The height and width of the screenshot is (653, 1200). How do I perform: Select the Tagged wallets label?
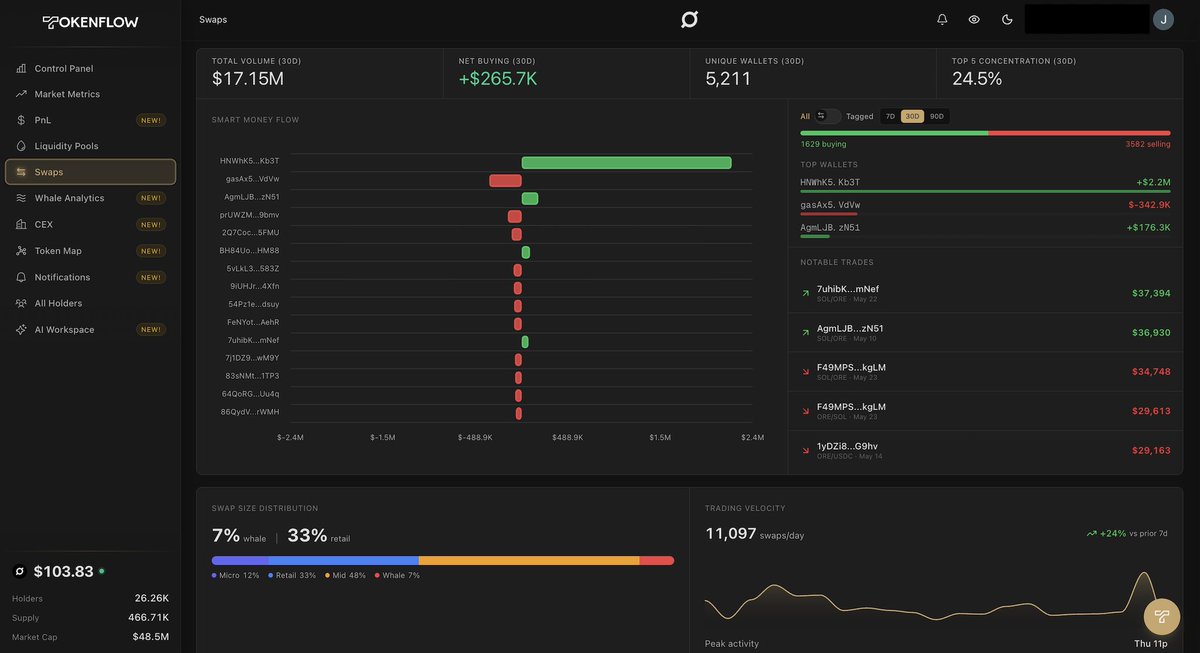[860, 116]
